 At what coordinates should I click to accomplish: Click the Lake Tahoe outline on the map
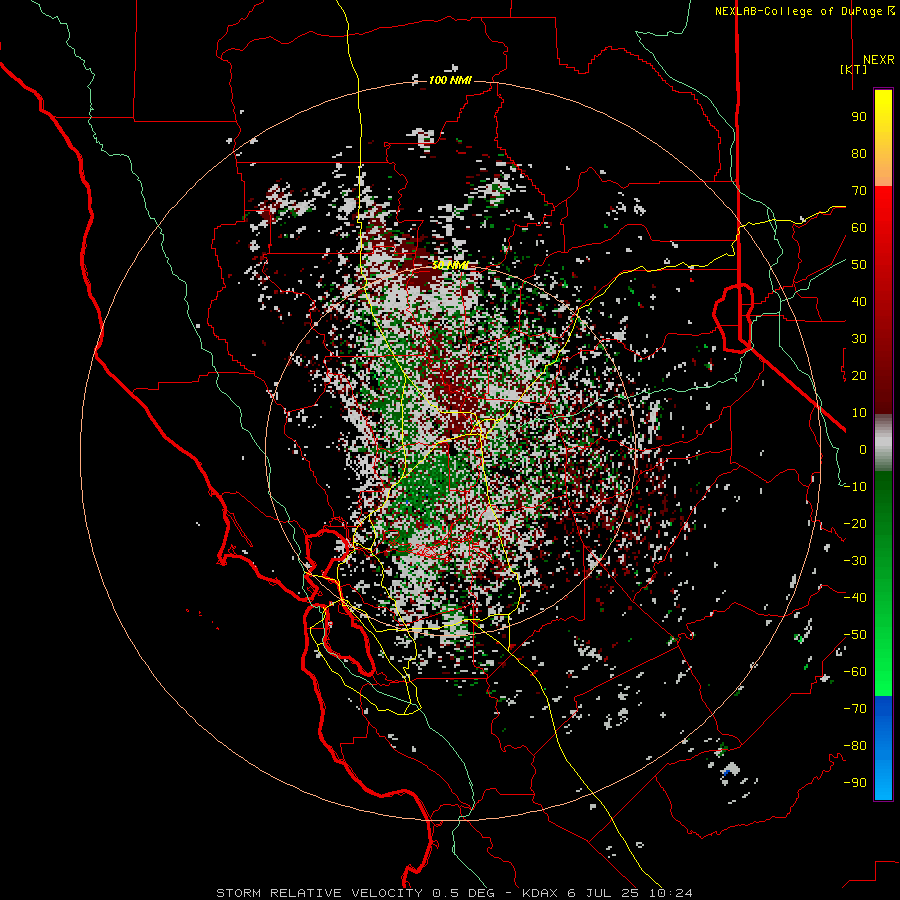733,317
